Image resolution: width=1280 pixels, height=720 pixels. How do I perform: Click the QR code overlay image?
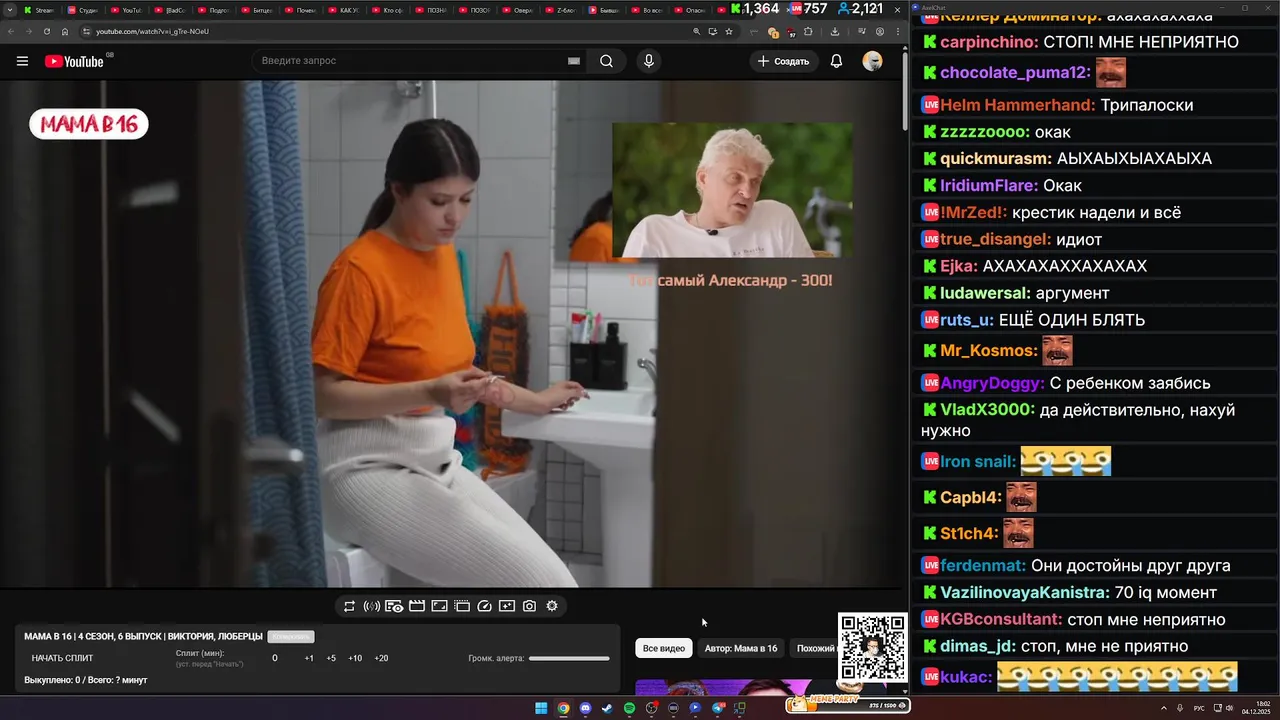873,648
